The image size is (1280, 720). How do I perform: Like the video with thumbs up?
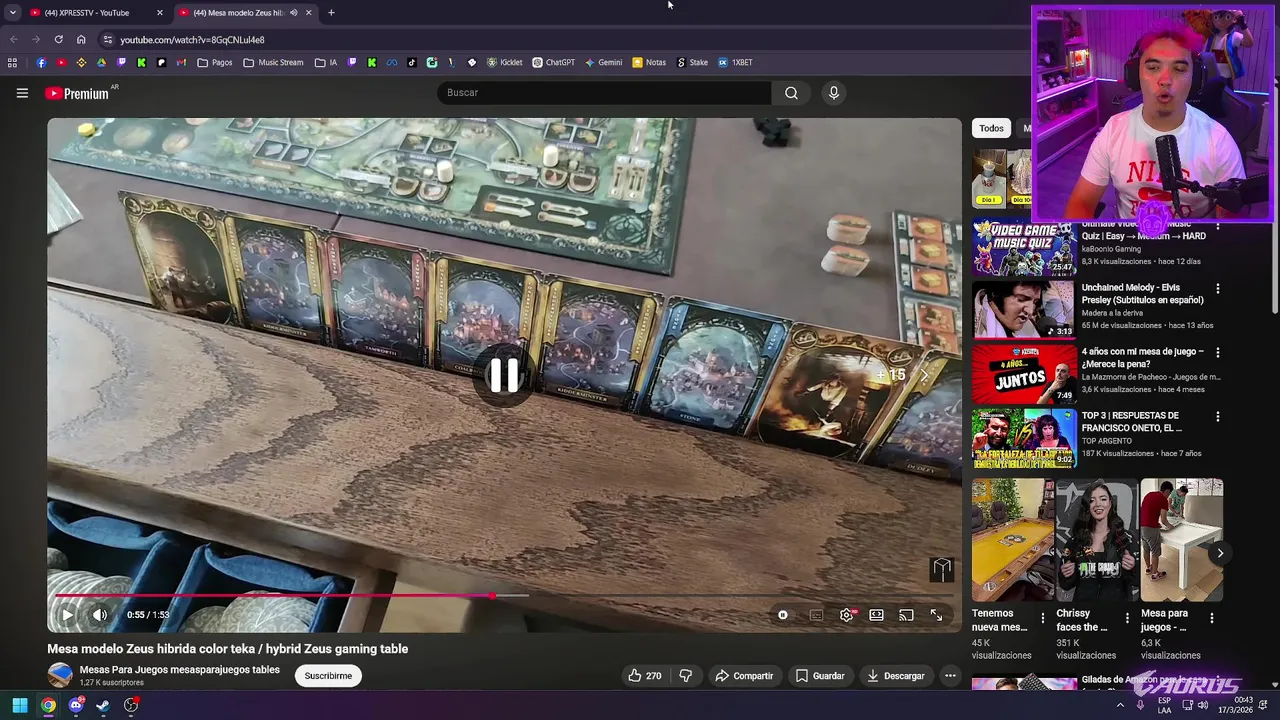click(644, 676)
